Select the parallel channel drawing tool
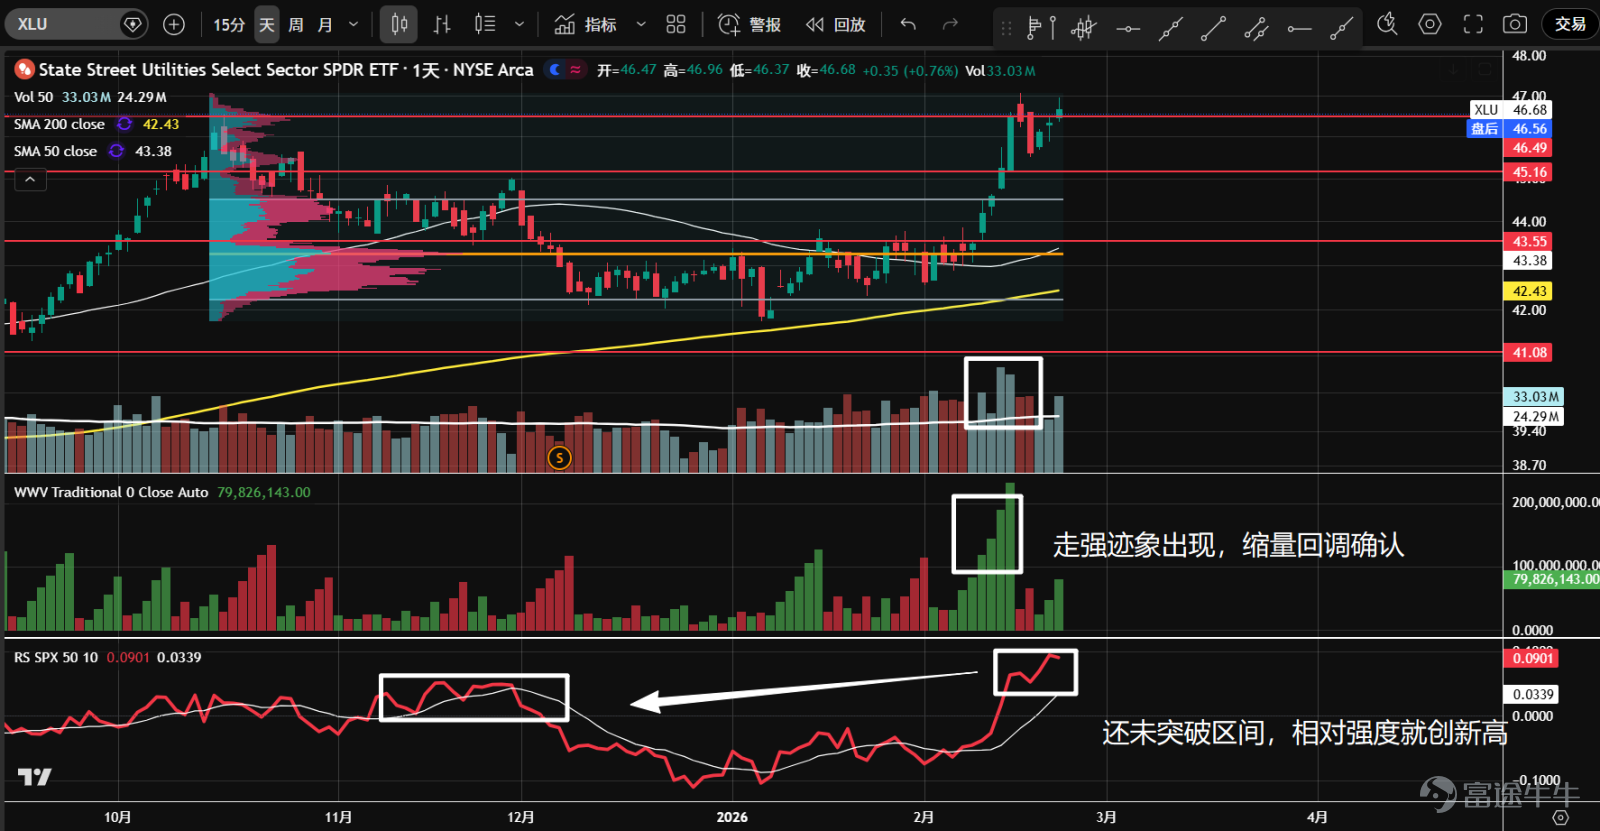 coord(1257,29)
